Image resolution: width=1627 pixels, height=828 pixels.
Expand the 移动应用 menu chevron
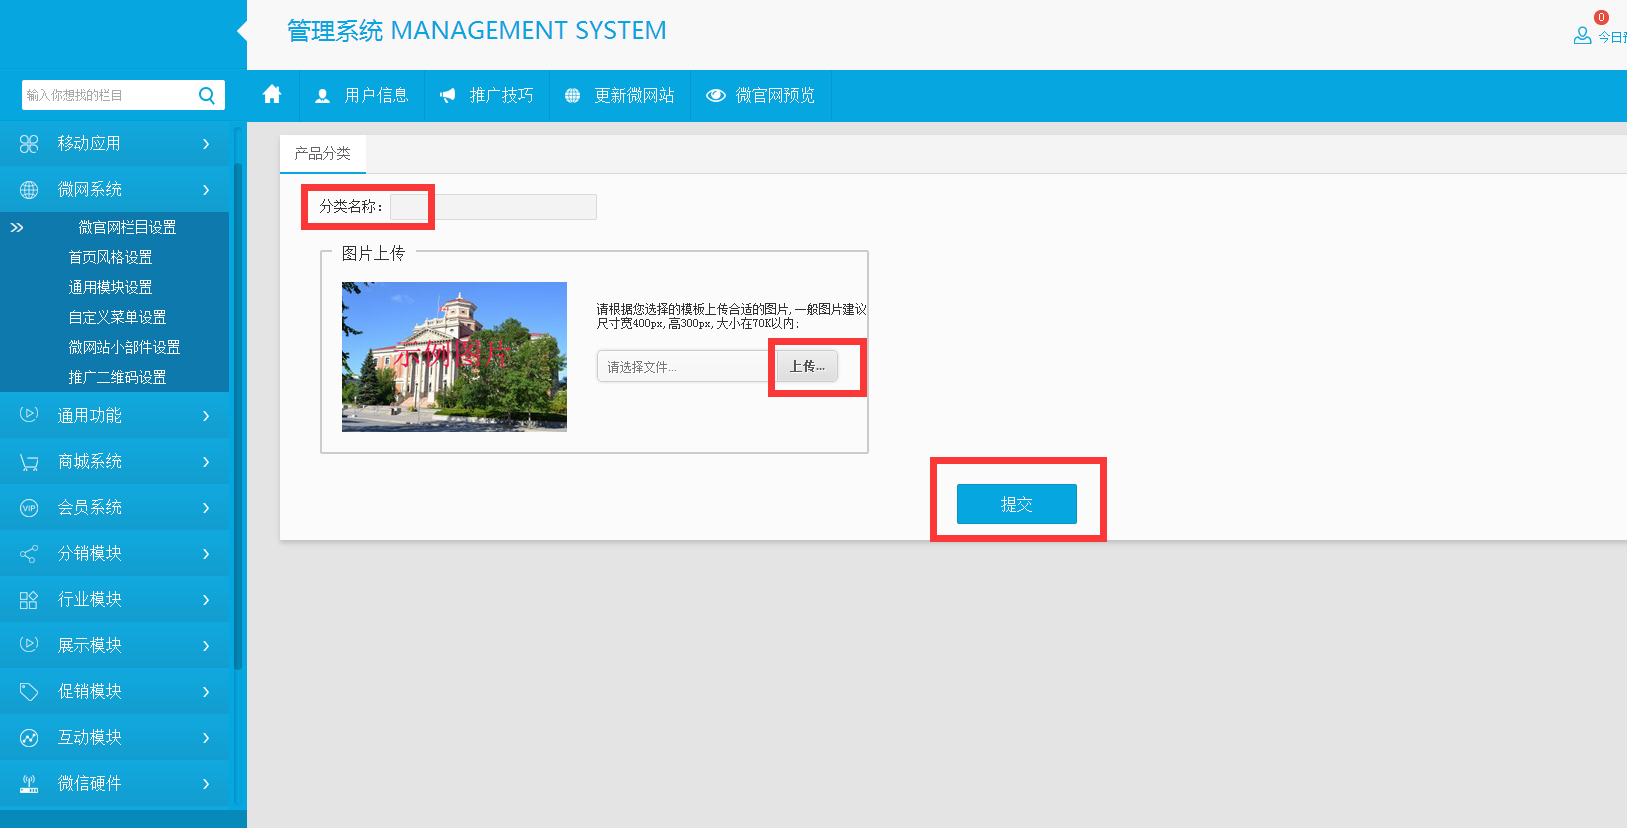[206, 144]
